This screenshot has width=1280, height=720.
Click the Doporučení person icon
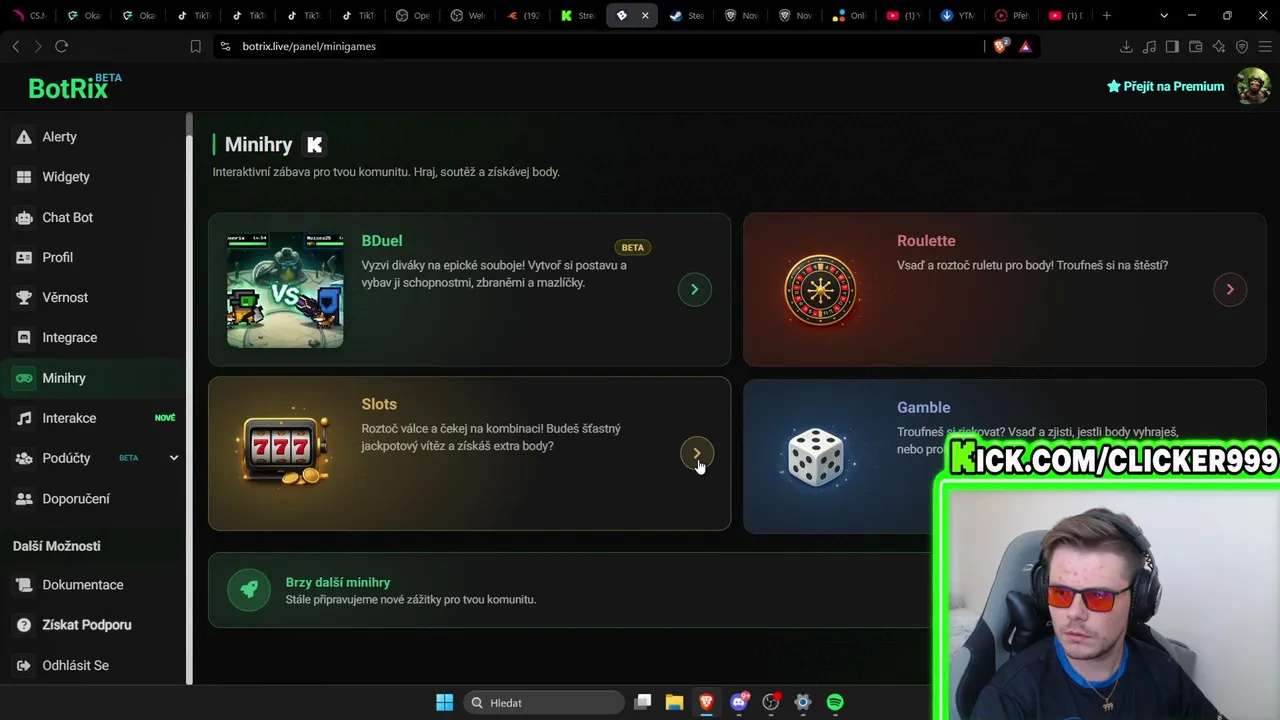24,498
